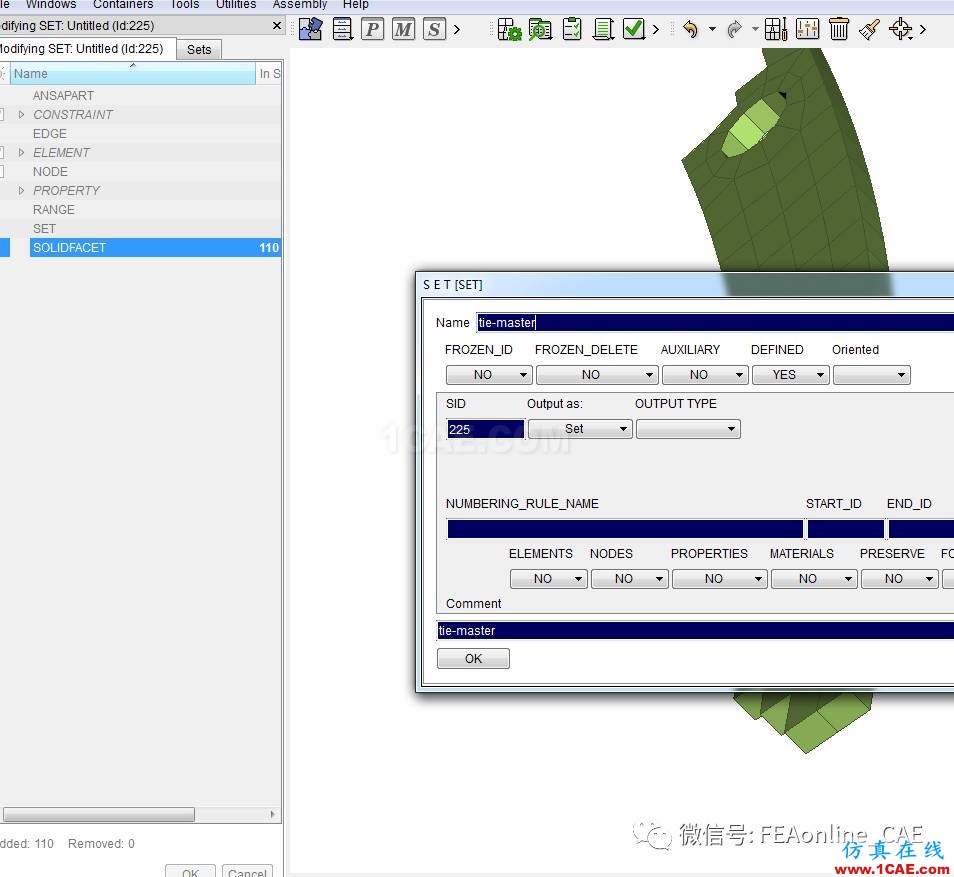Click the scrollbar right arrow in left panel
Image resolution: width=954 pixels, height=877 pixels.
click(x=273, y=814)
